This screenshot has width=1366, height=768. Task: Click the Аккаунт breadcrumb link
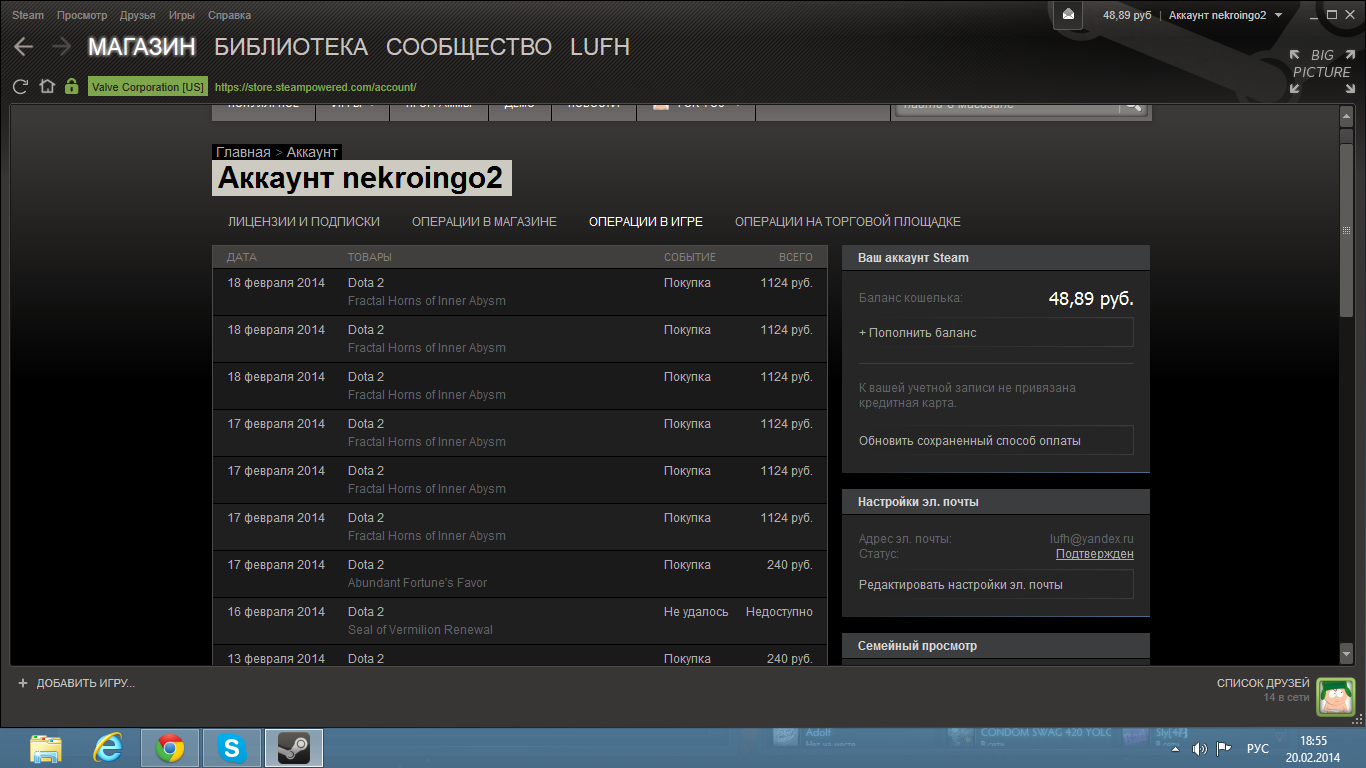[x=312, y=152]
